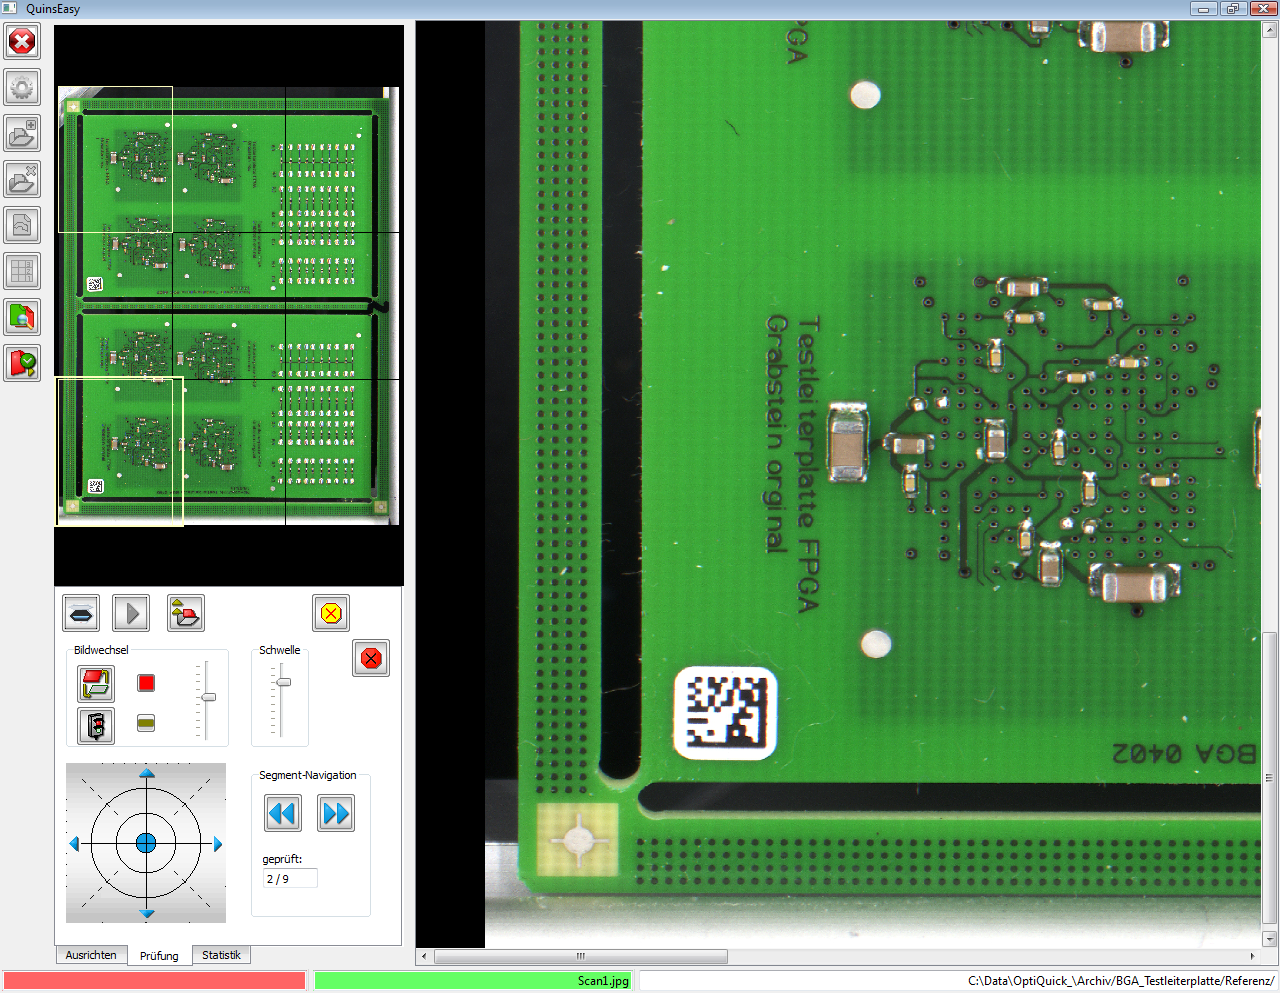
Task: Click the yellow octagon cancel button
Action: (331, 613)
